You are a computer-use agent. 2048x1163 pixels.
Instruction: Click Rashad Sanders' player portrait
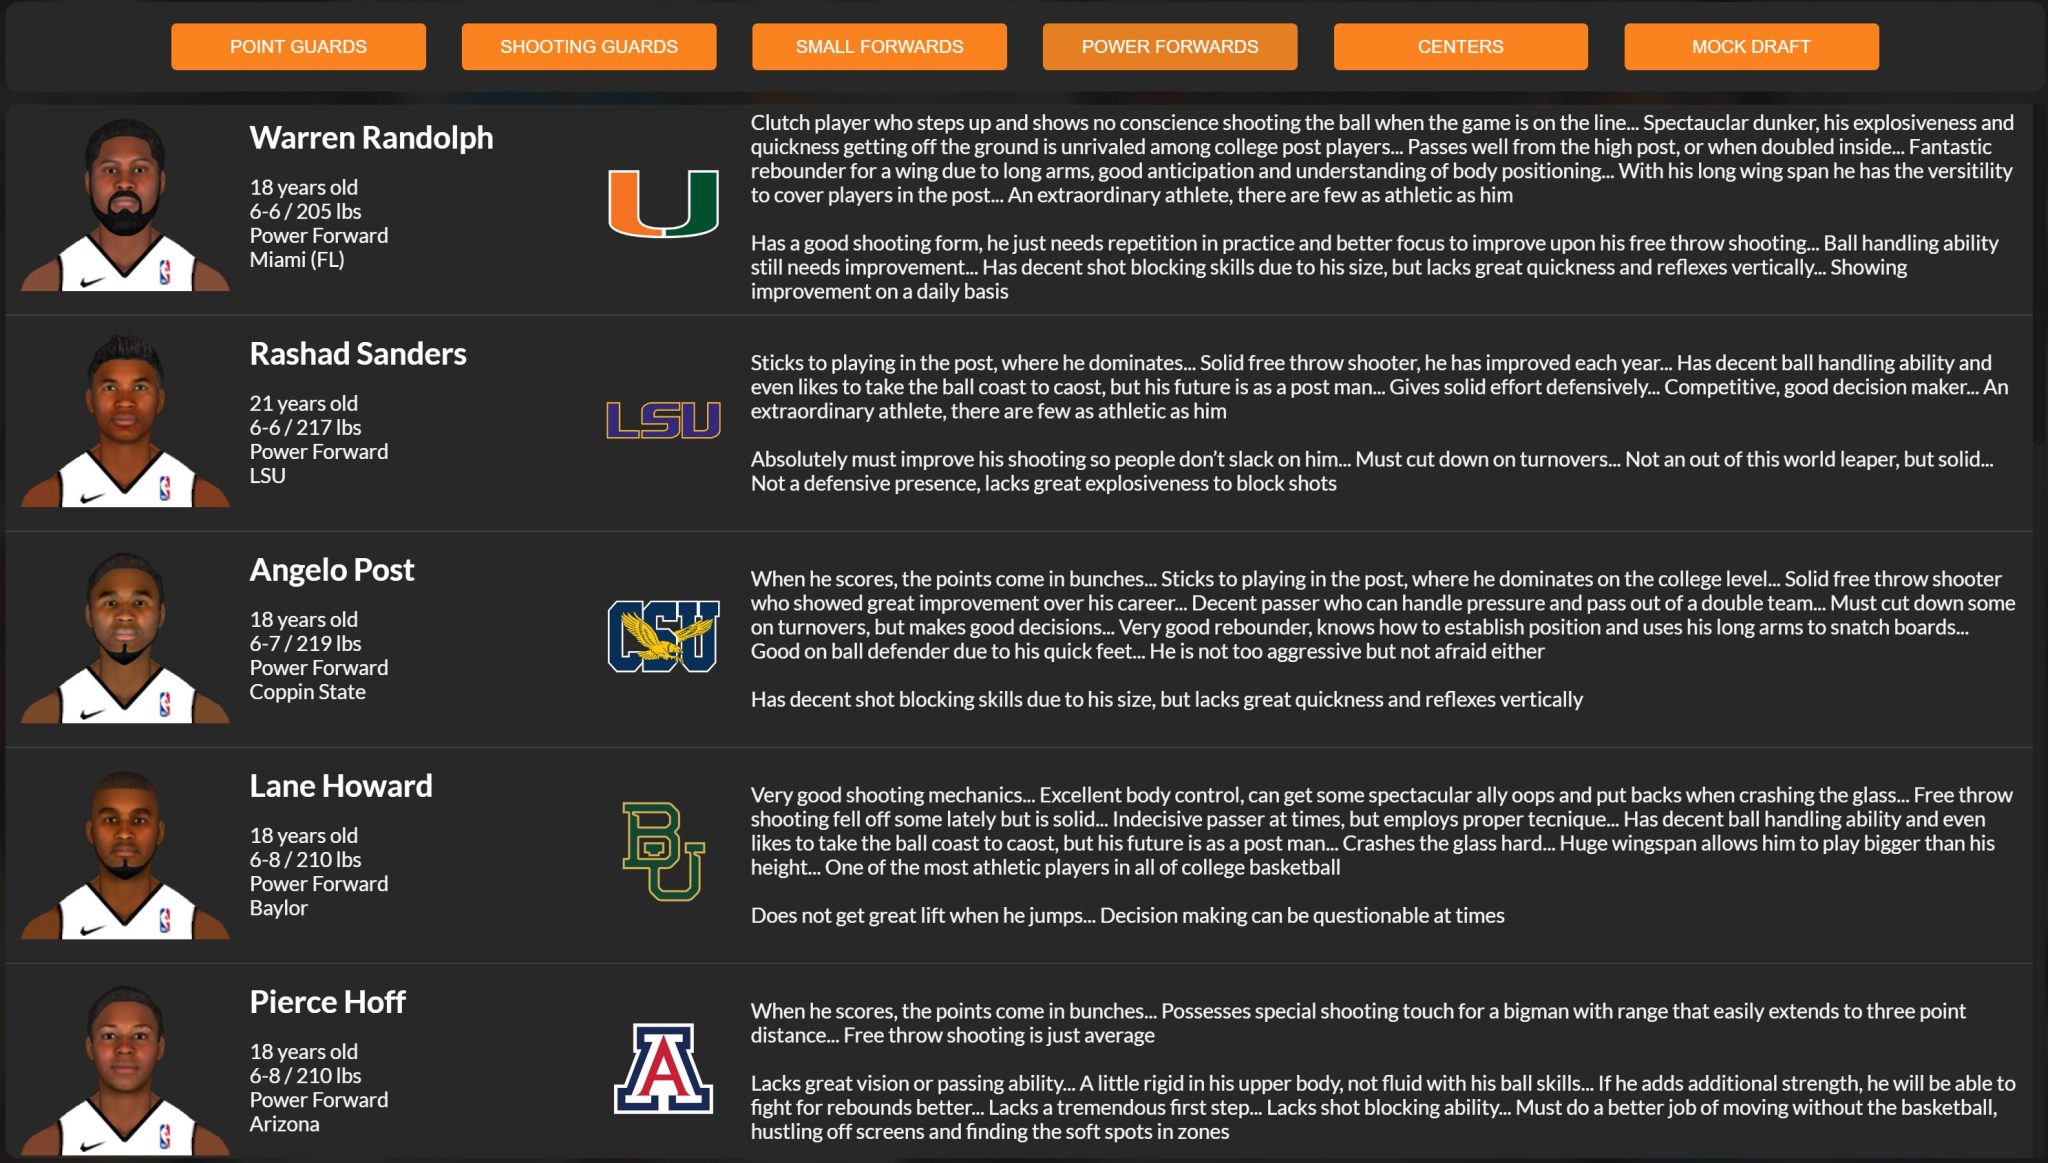(126, 422)
